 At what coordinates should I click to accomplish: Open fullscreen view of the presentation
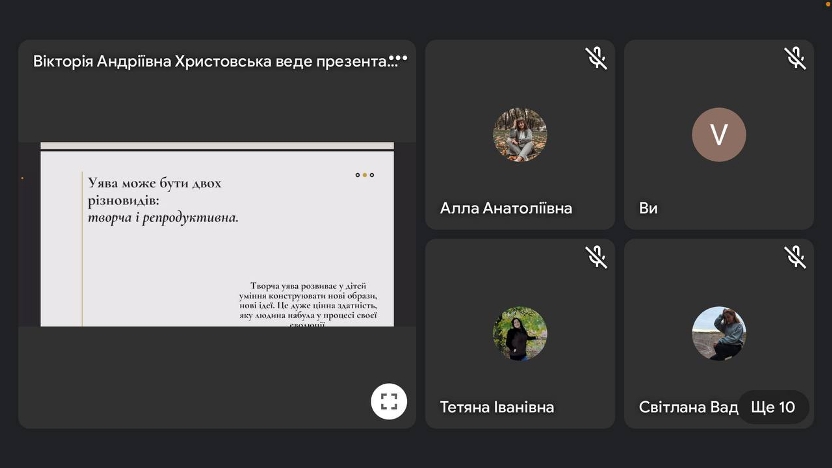point(389,402)
